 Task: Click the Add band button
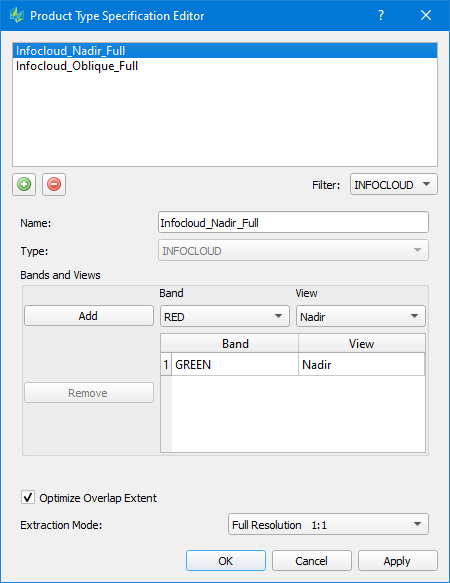(x=89, y=316)
